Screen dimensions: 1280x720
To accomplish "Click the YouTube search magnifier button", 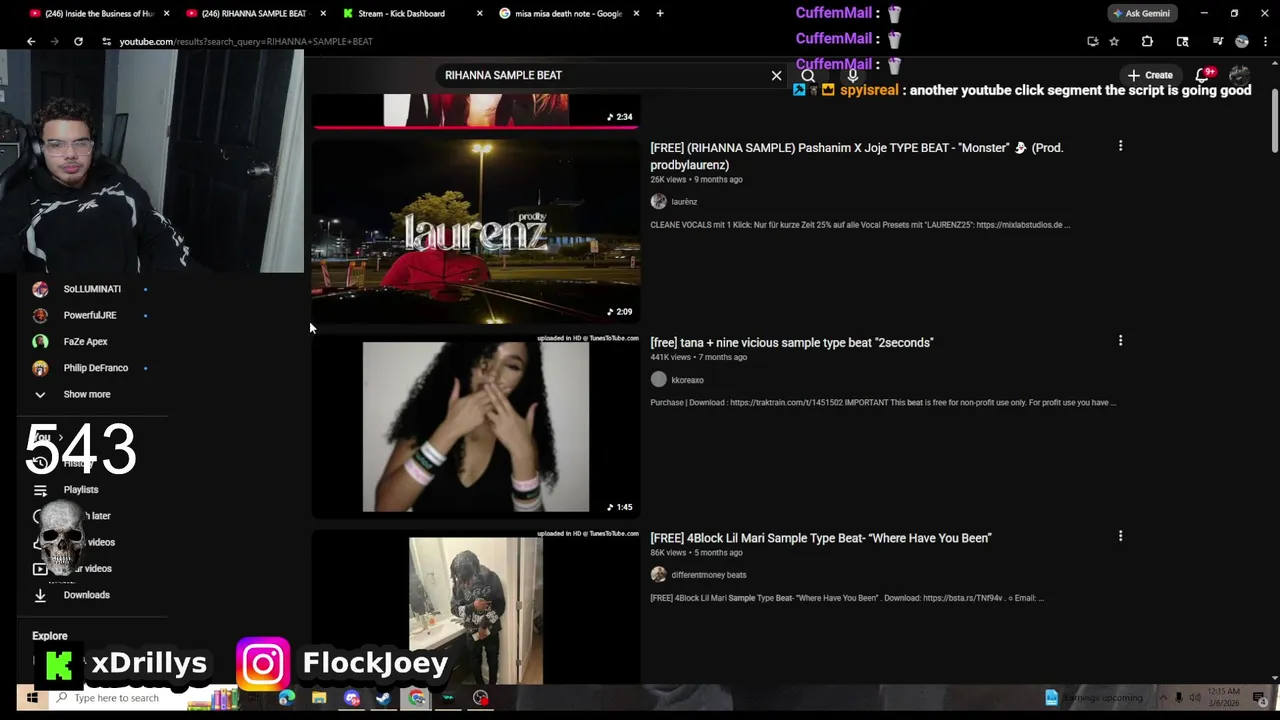I will (x=808, y=76).
